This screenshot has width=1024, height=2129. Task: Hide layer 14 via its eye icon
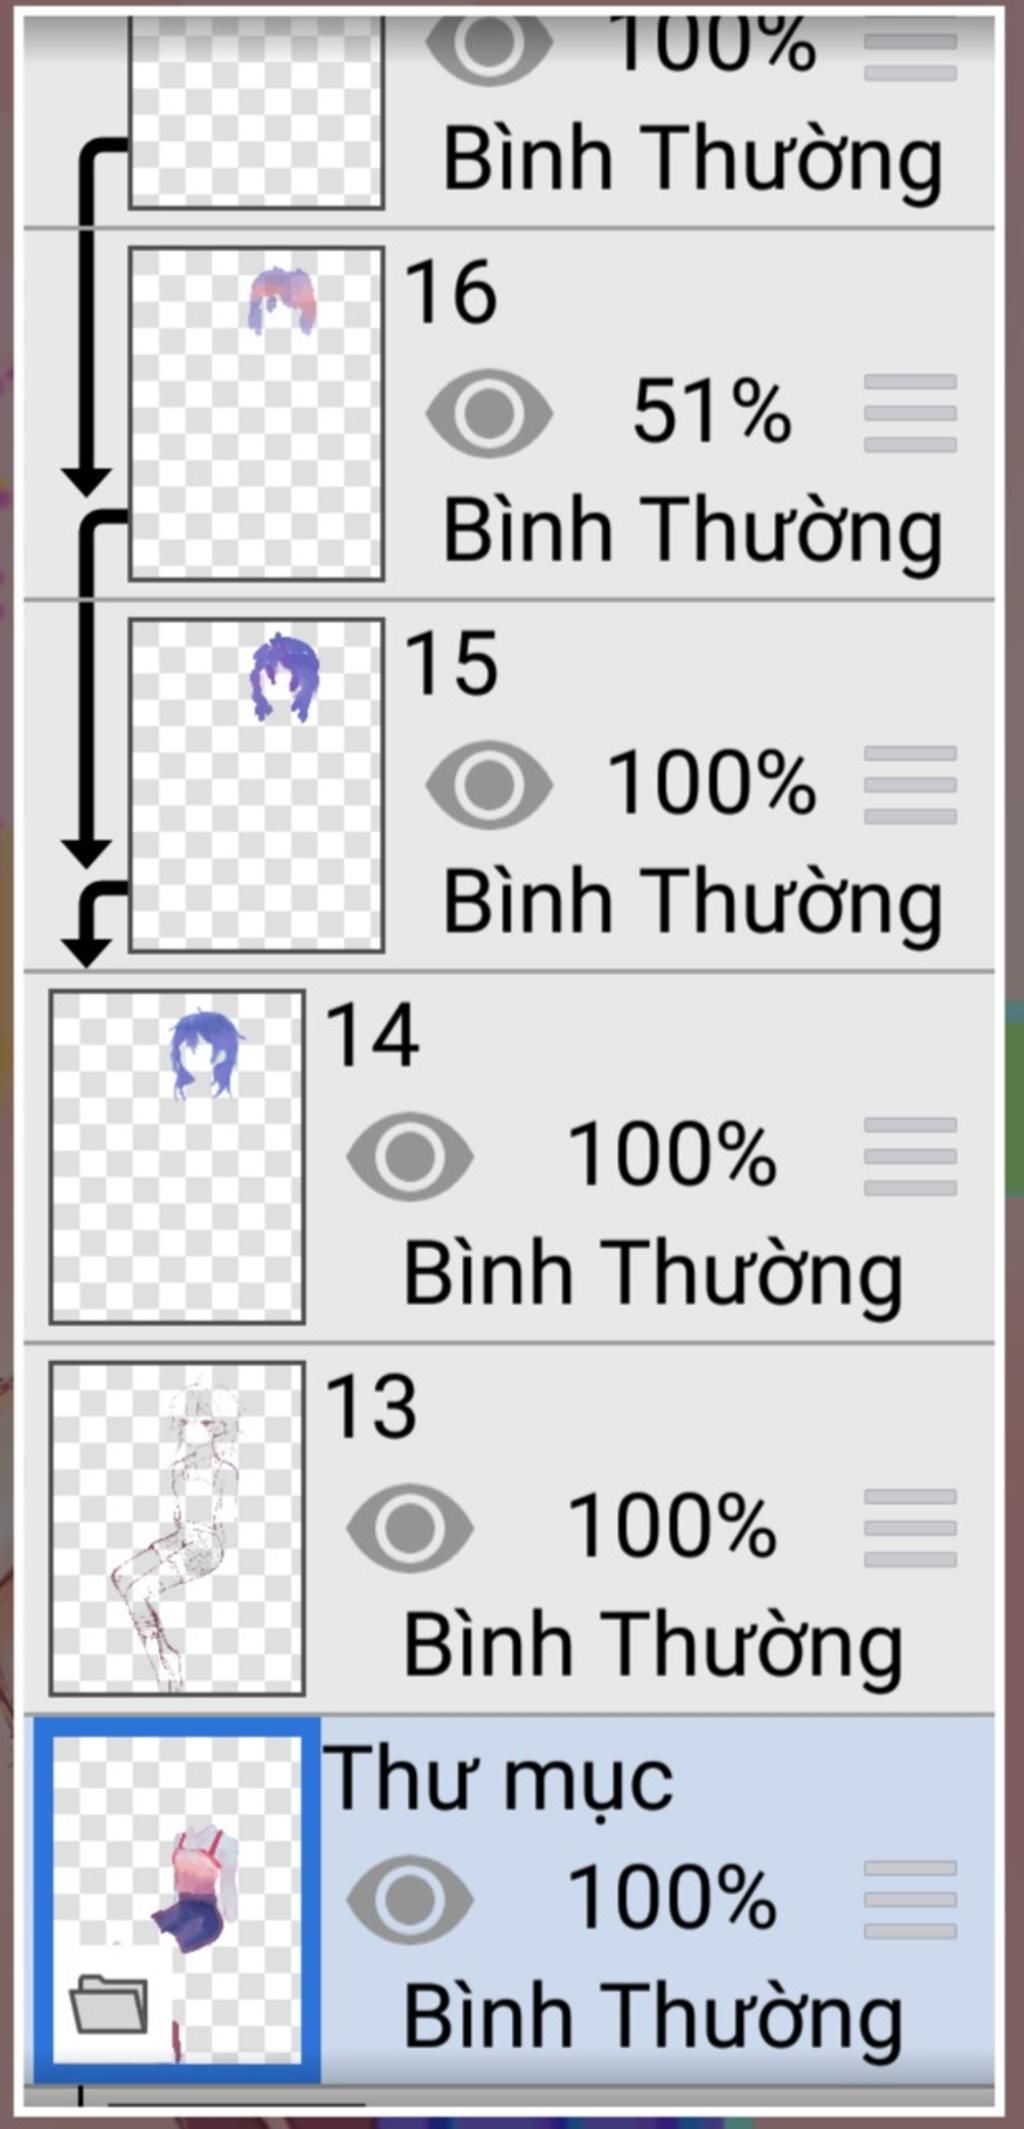pyautogui.click(x=410, y=1155)
